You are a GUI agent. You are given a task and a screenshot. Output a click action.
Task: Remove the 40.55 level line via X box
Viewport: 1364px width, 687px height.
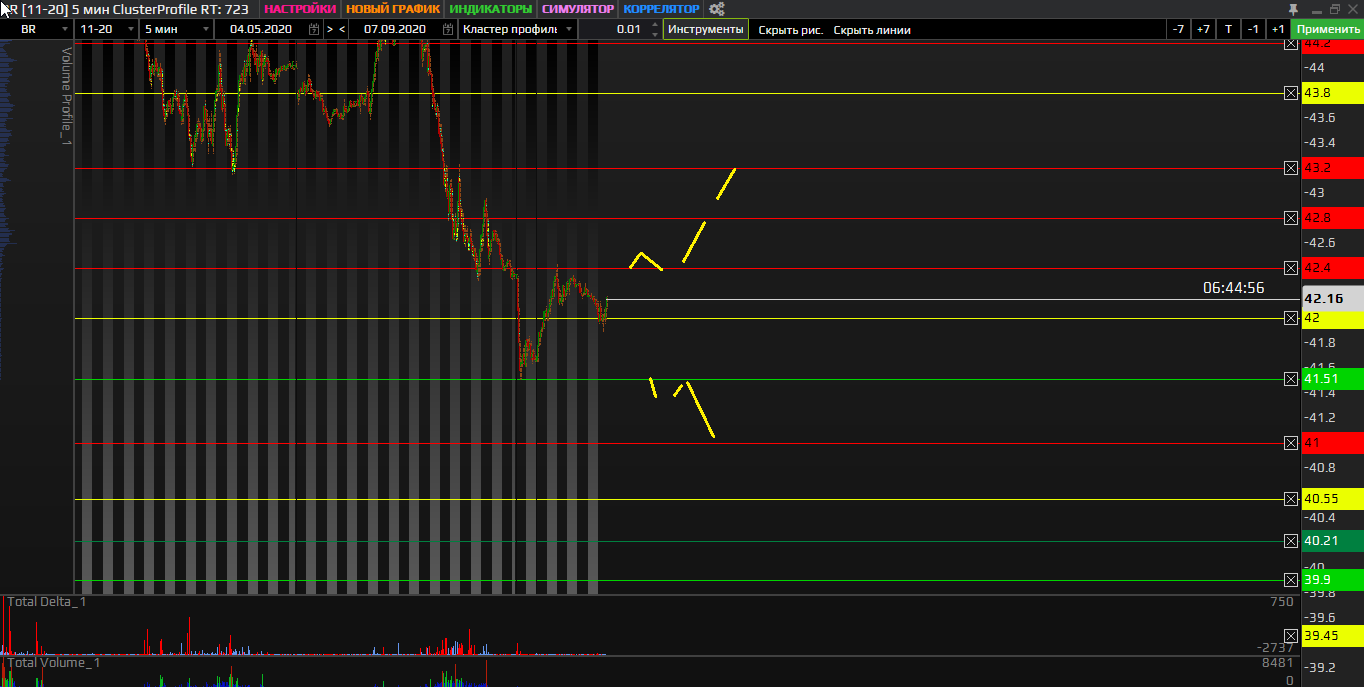coord(1291,499)
